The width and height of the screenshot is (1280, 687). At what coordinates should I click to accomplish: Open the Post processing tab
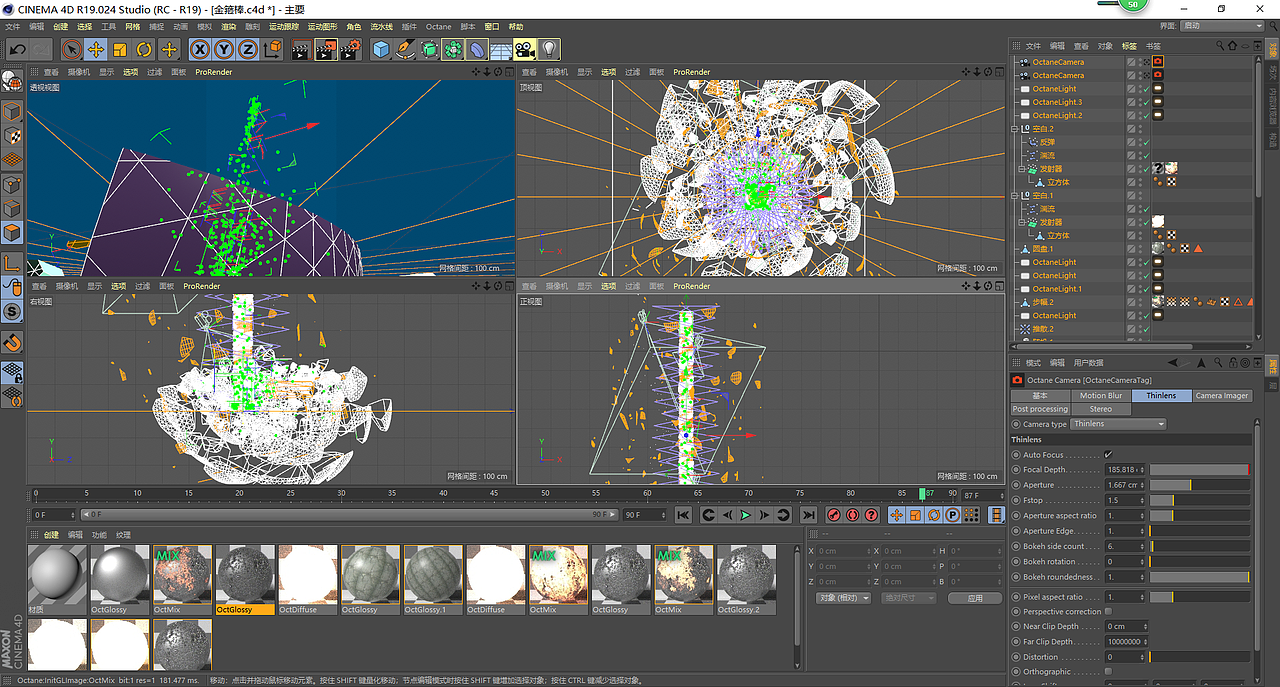tap(1040, 409)
